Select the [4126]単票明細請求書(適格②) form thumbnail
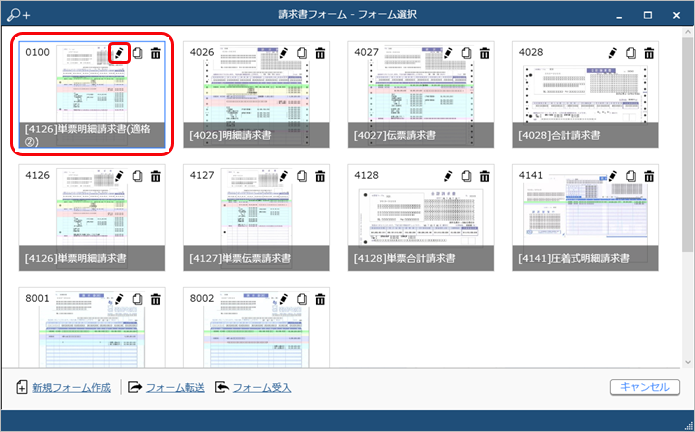 click(92, 95)
